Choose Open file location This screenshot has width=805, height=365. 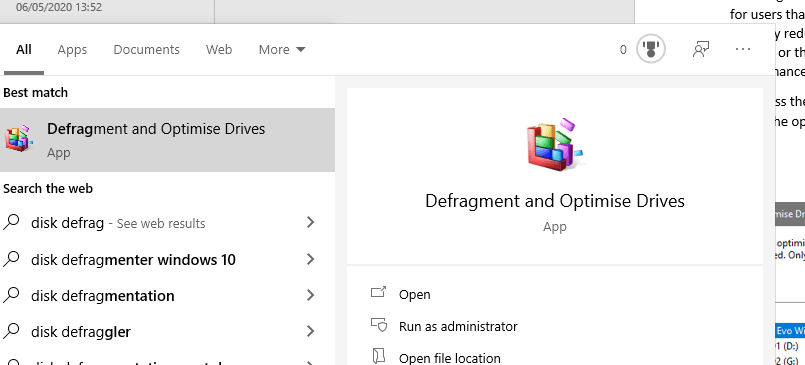(450, 358)
